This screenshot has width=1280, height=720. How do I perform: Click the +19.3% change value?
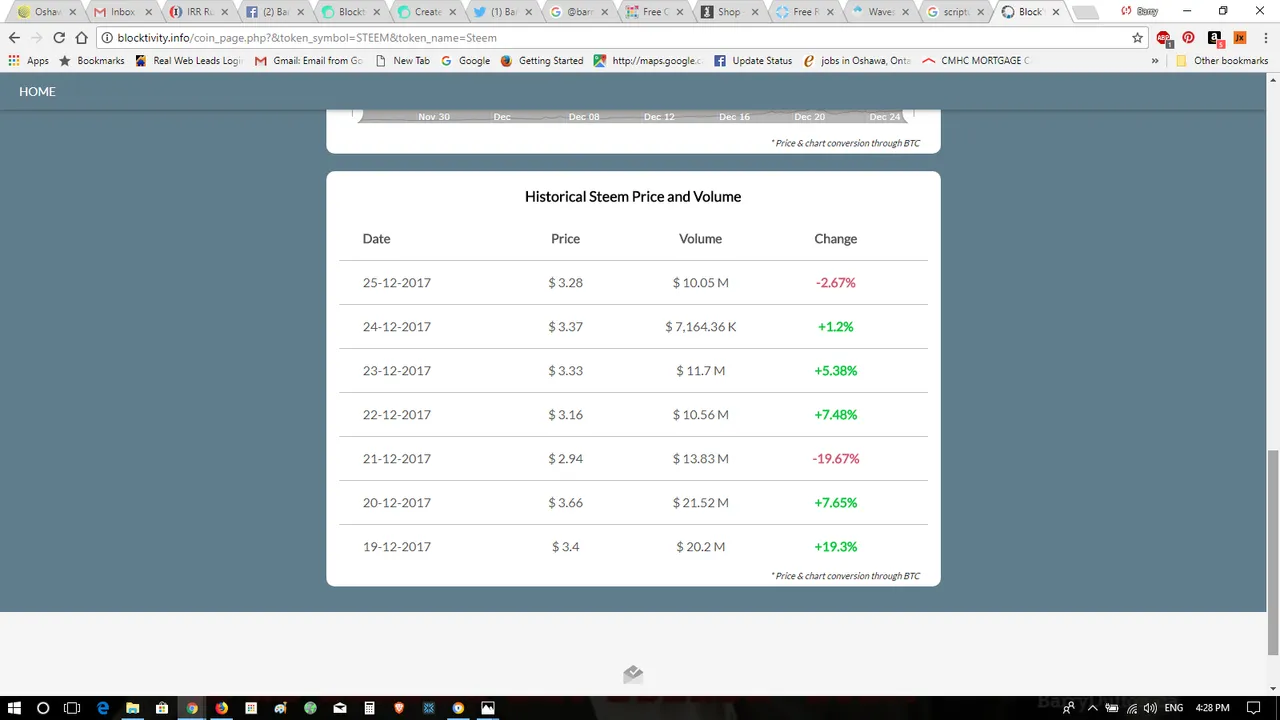coord(836,547)
